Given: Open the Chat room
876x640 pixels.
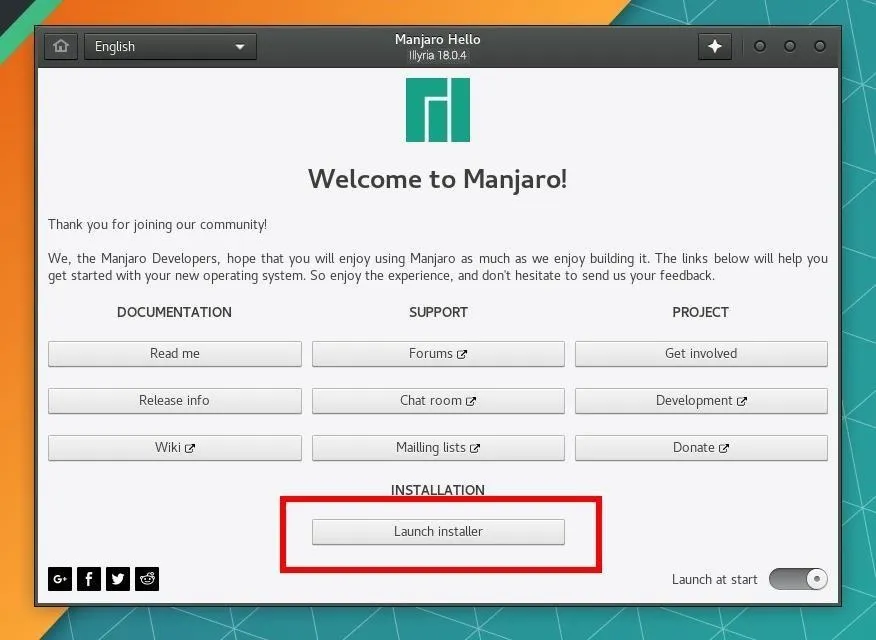Looking at the screenshot, I should pos(438,400).
